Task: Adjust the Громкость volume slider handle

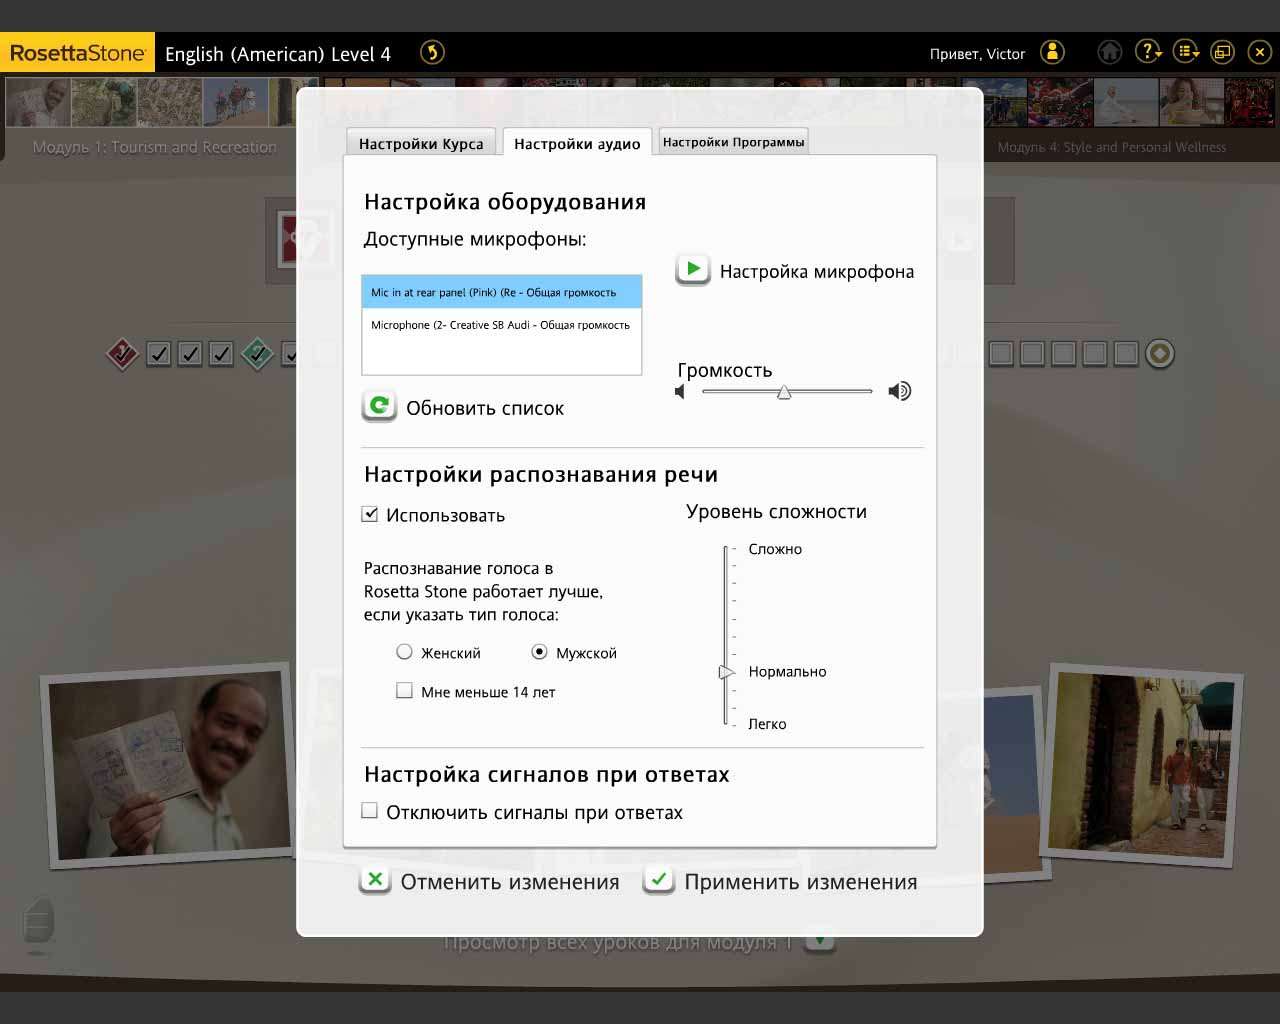Action: point(784,392)
